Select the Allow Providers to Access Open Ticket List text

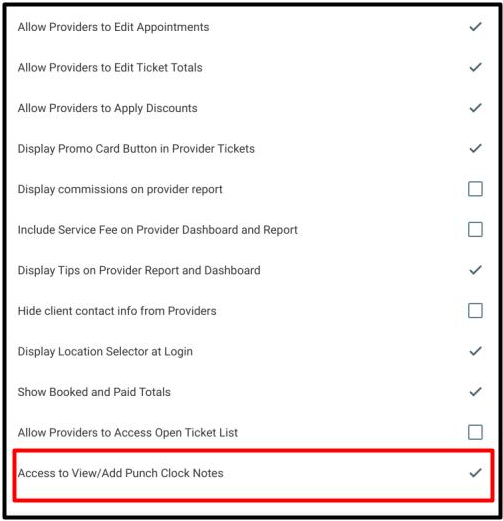click(x=128, y=433)
